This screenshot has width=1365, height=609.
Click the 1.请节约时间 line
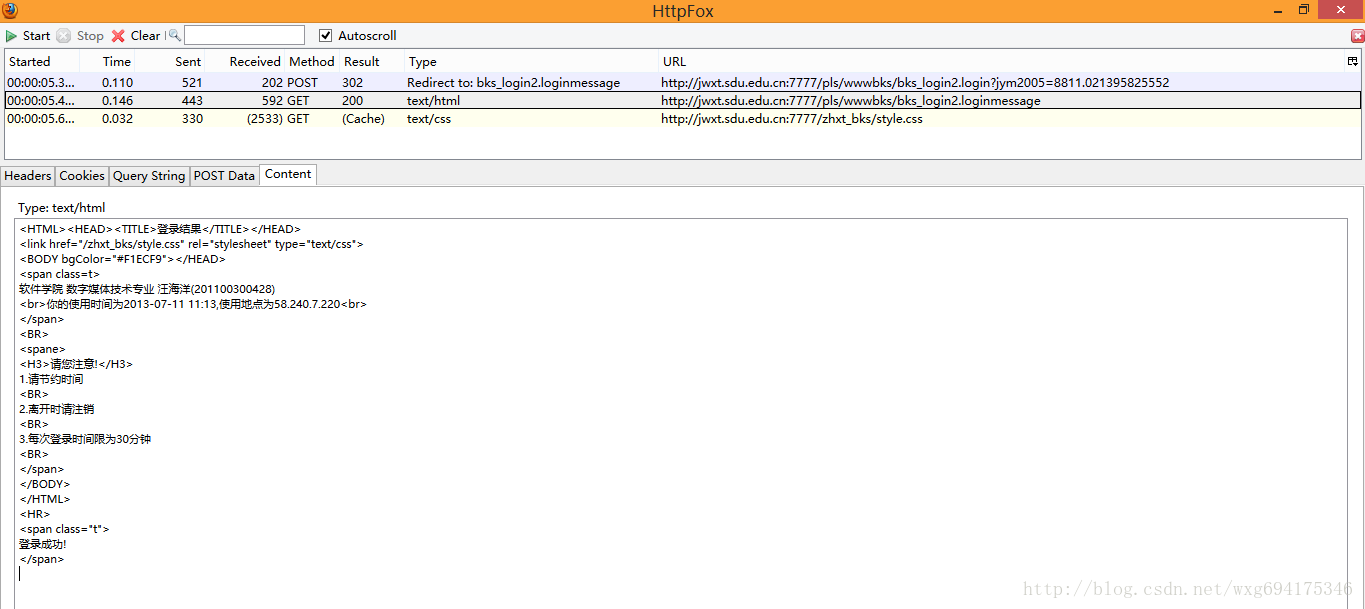tap(51, 379)
